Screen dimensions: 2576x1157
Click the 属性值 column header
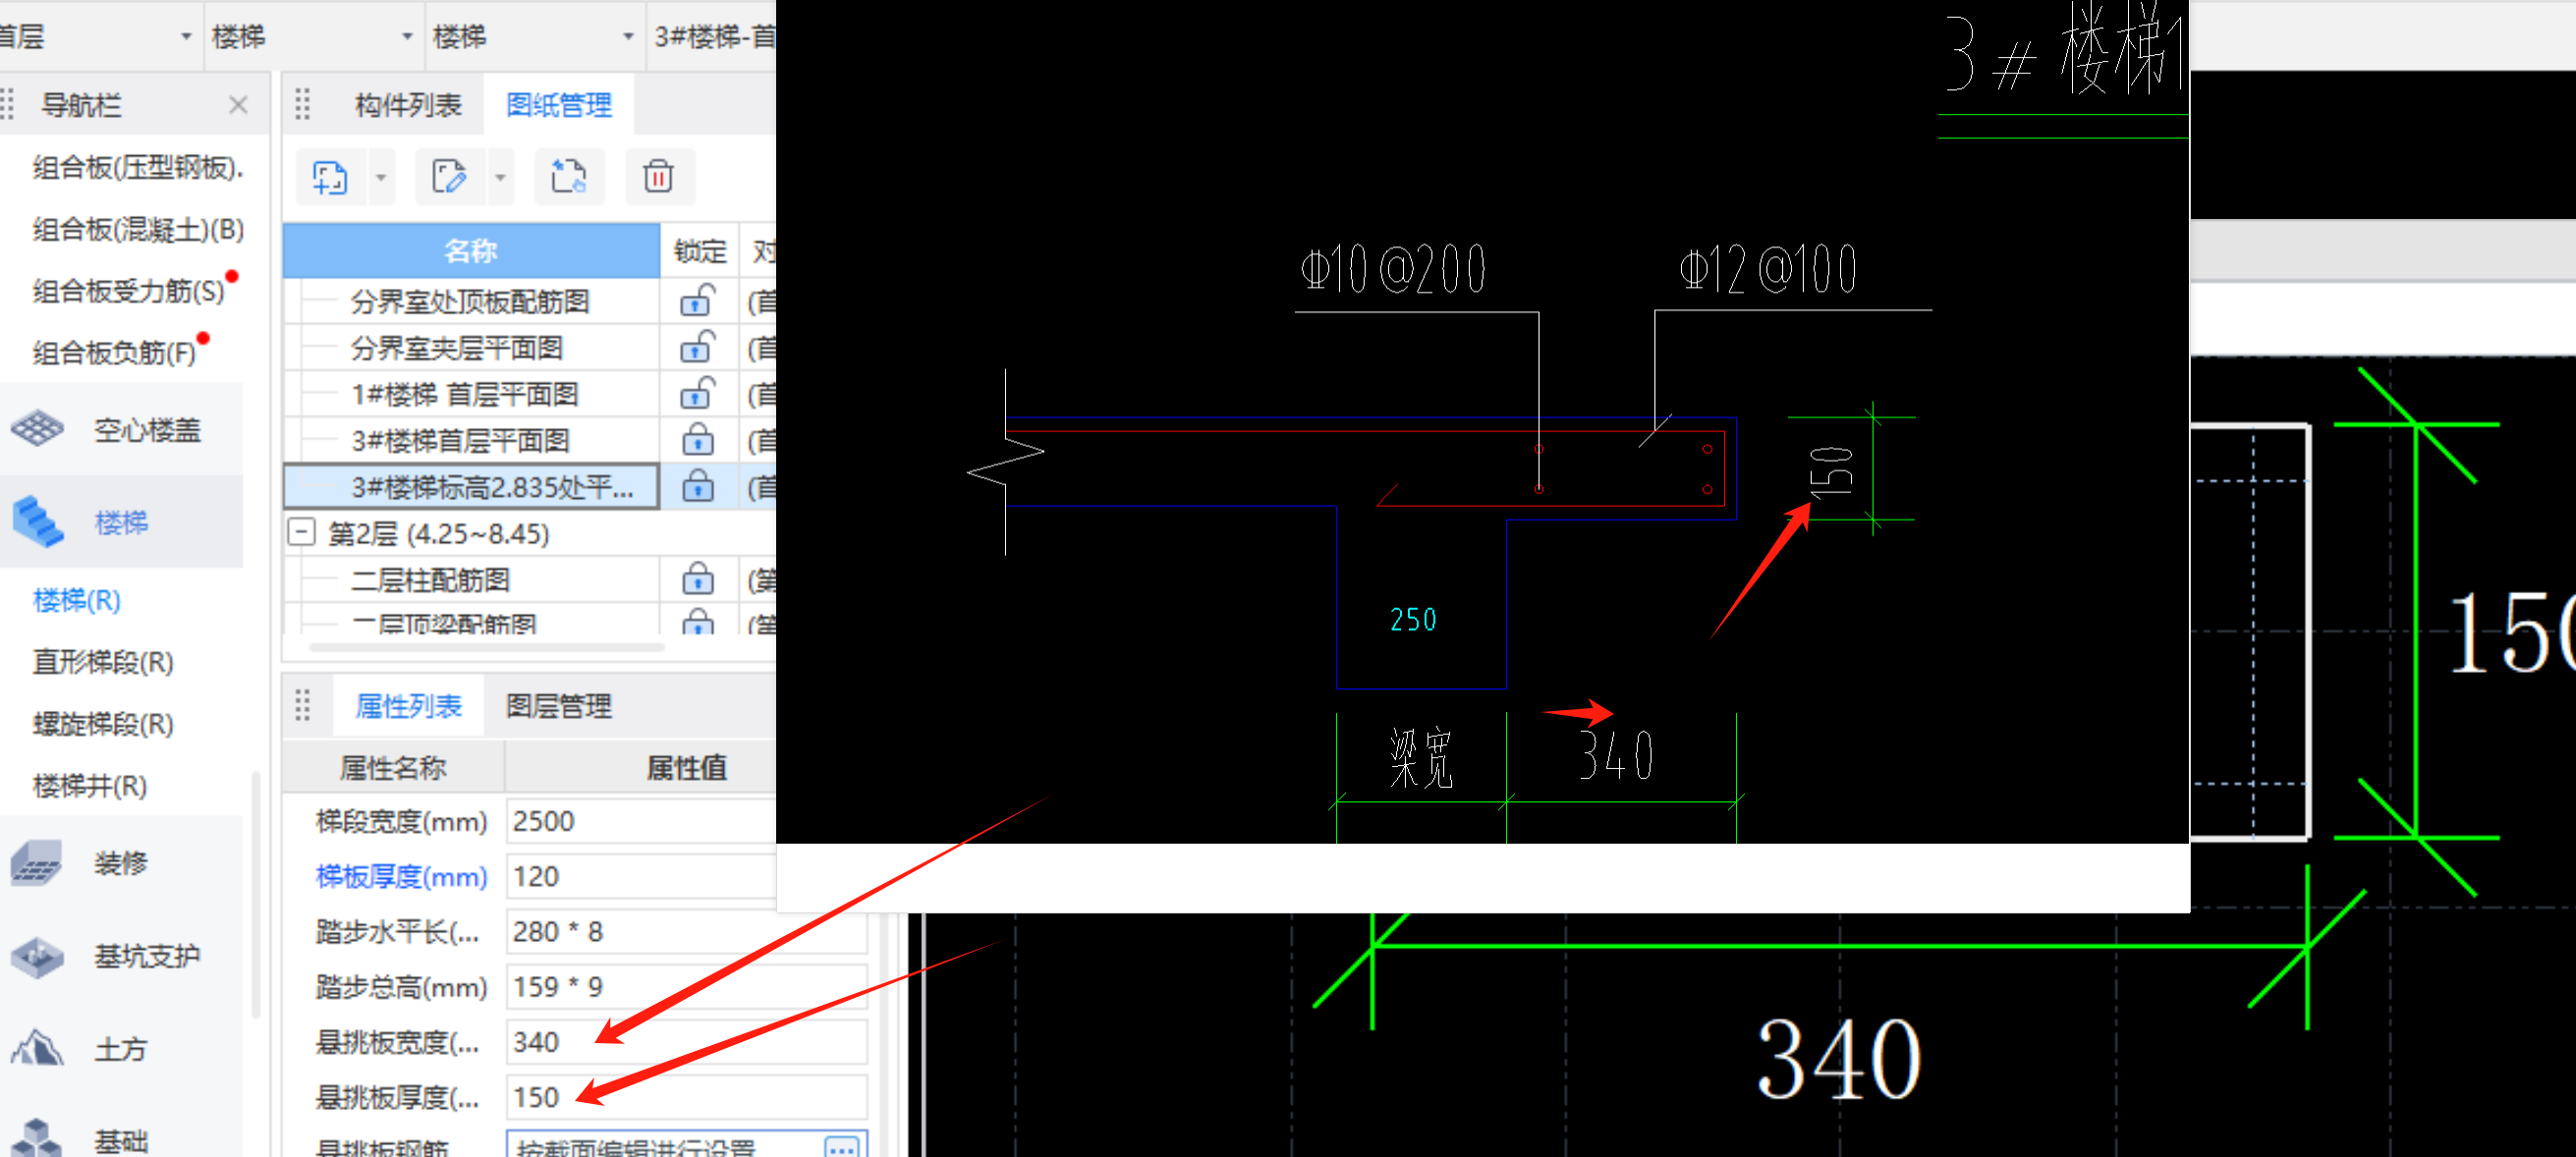pyautogui.click(x=686, y=767)
